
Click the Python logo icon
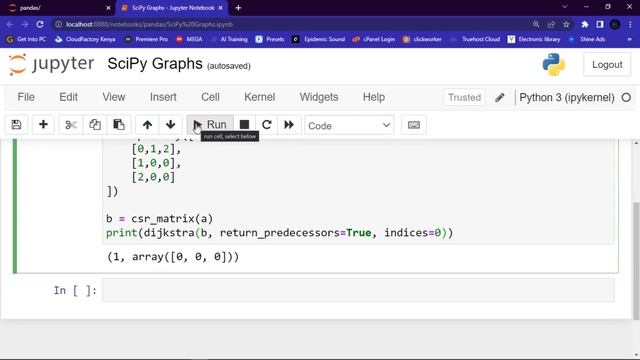pos(554,64)
